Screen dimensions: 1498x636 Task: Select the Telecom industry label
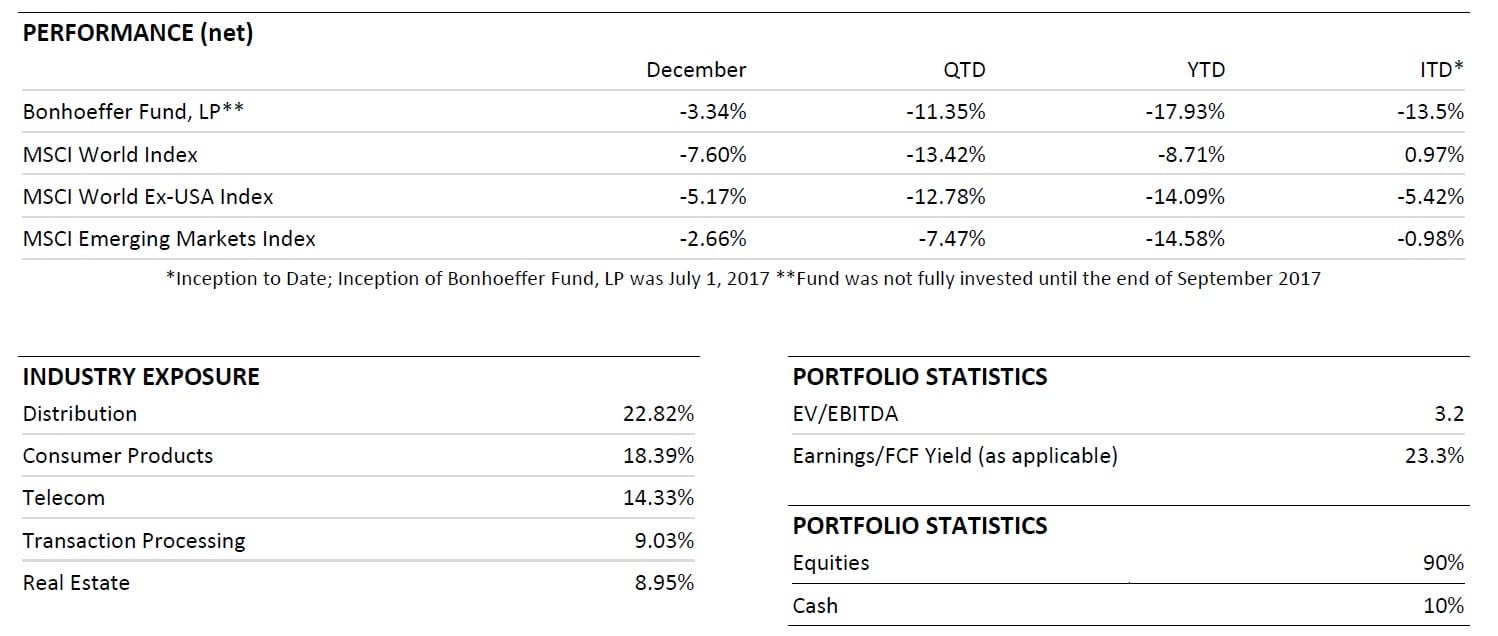click(63, 498)
